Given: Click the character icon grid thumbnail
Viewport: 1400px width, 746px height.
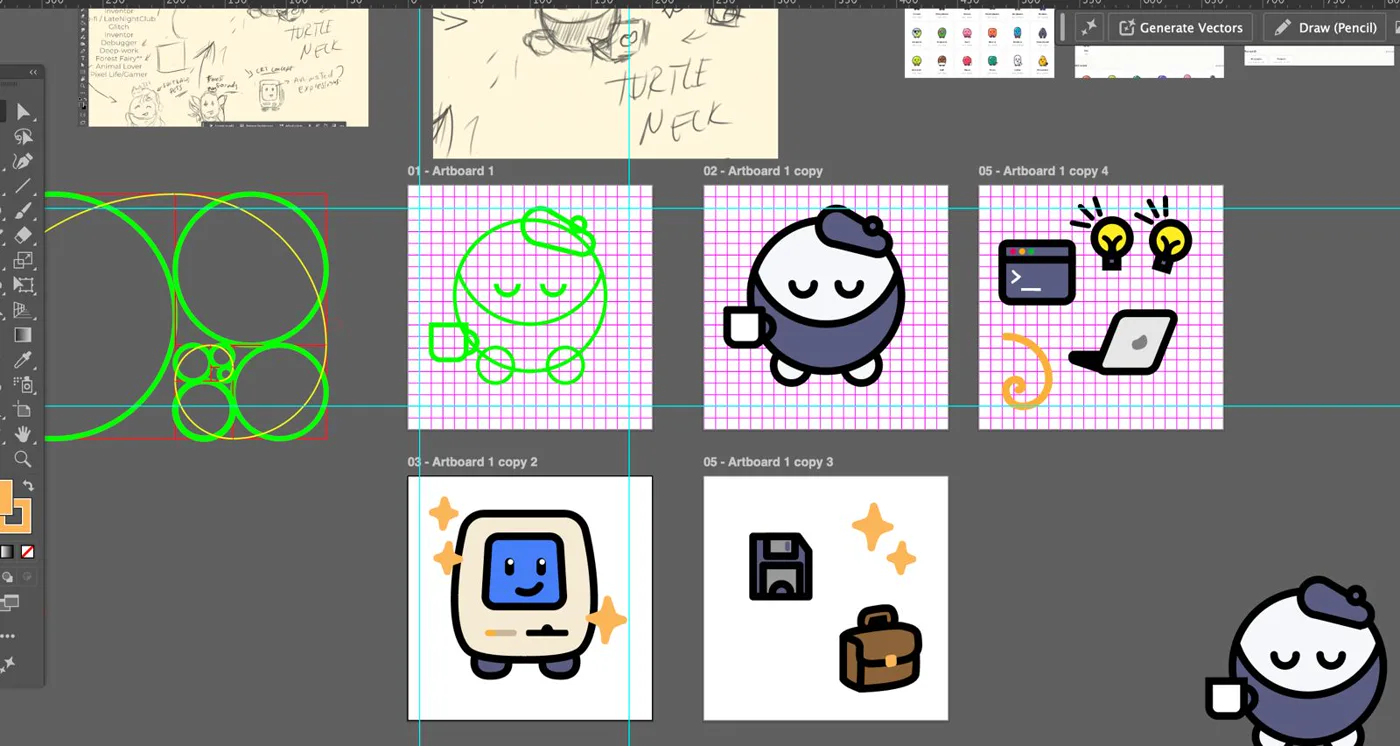Looking at the screenshot, I should [x=979, y=43].
